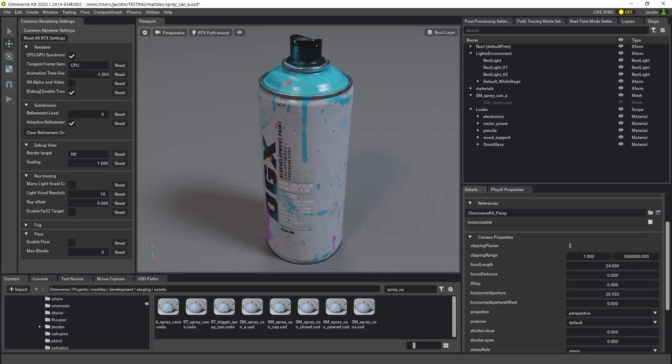Pick the rotate tool in left toolbar
The height and width of the screenshot is (364, 672).
(x=9, y=56)
